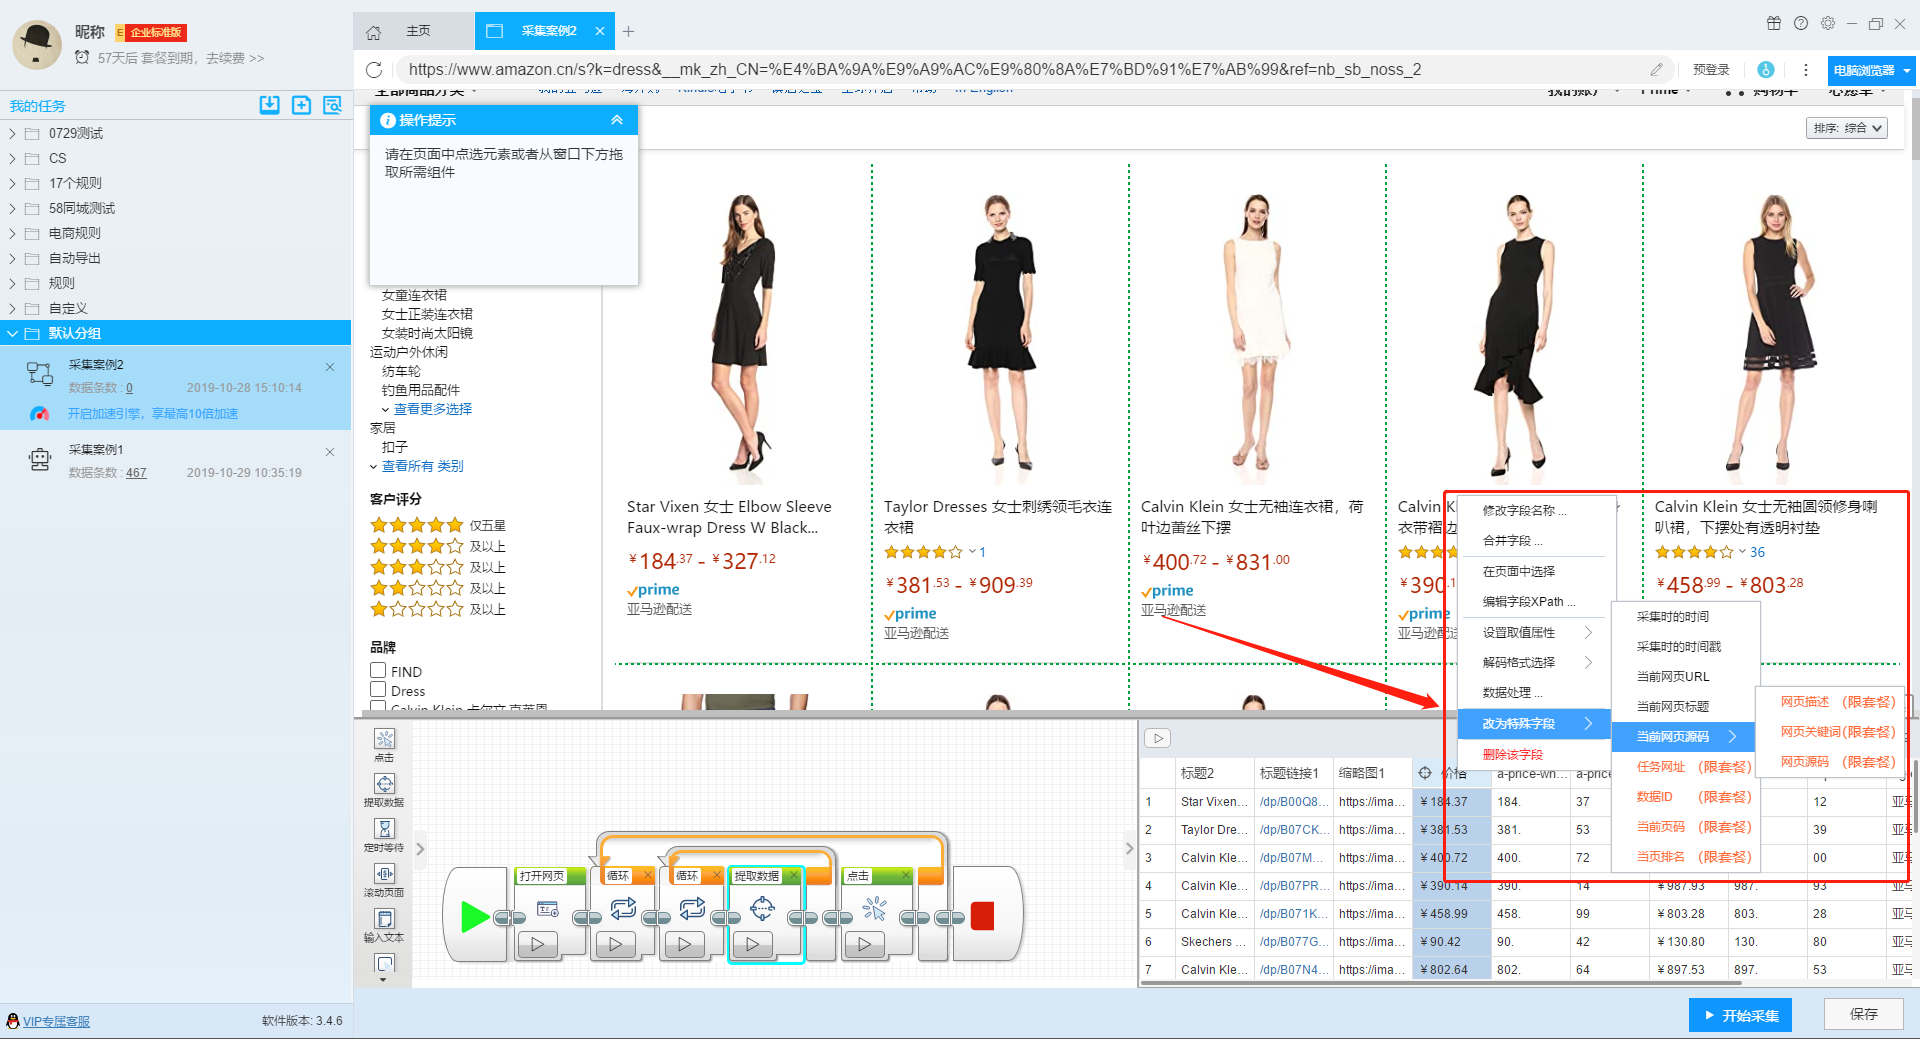Screen dimensions: 1920x1039
Task: Open the VIP专属客服 link
Action: [56, 1021]
